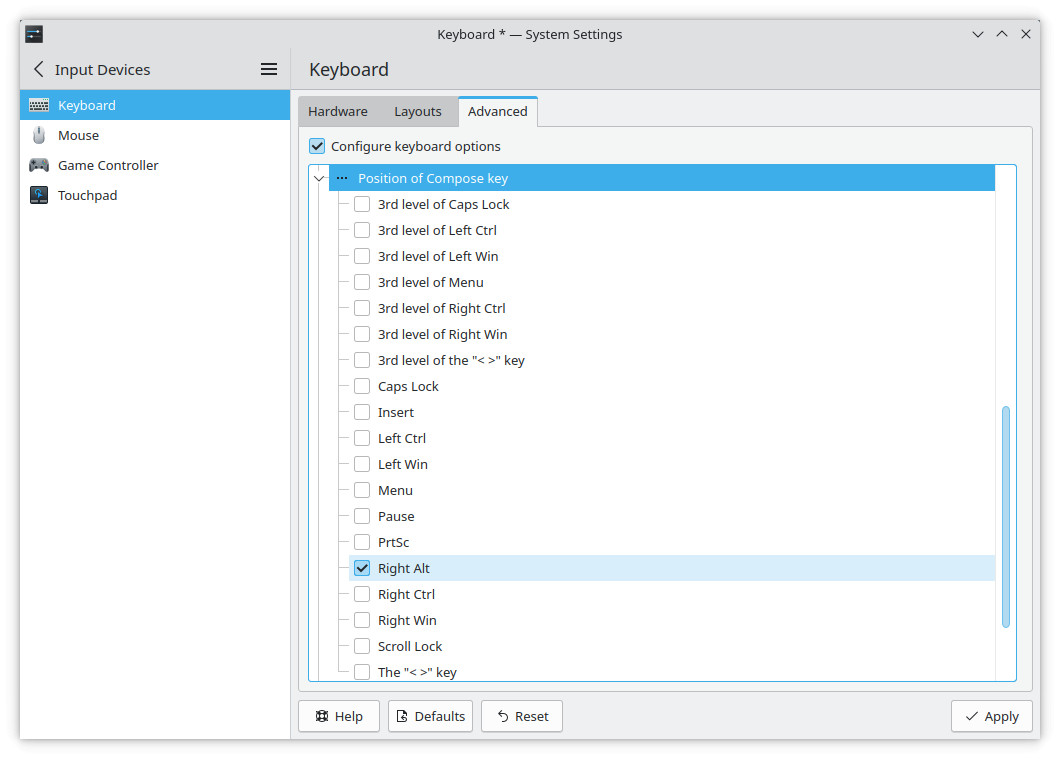Enable 3rd level of the "< >" key
This screenshot has width=1060, height=759.
(x=362, y=360)
